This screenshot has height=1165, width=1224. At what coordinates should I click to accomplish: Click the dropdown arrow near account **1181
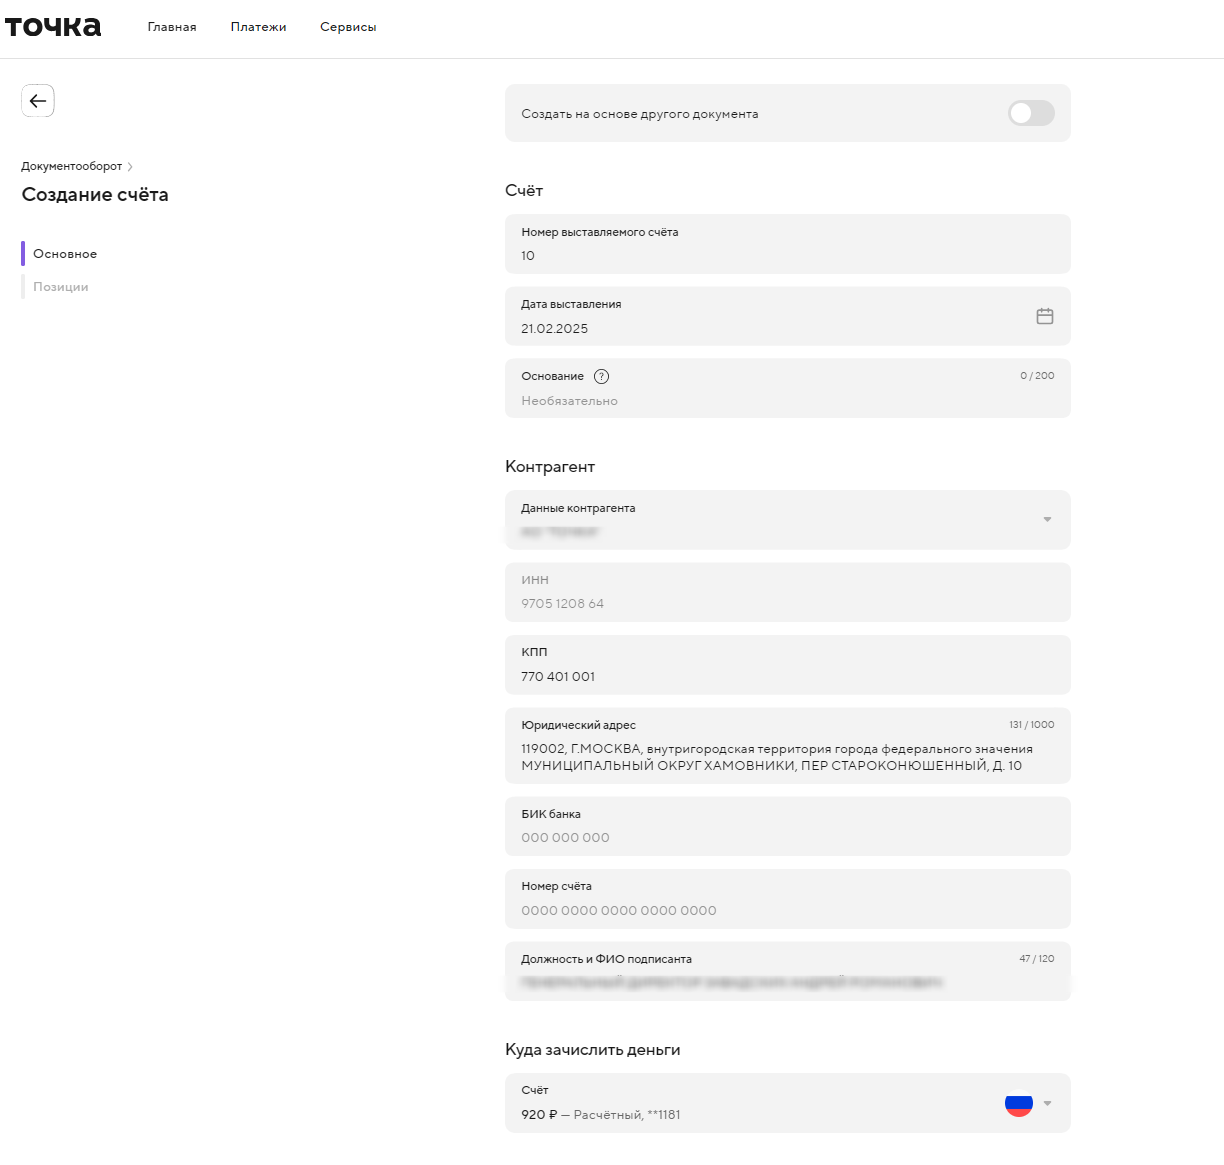pyautogui.click(x=1047, y=1103)
